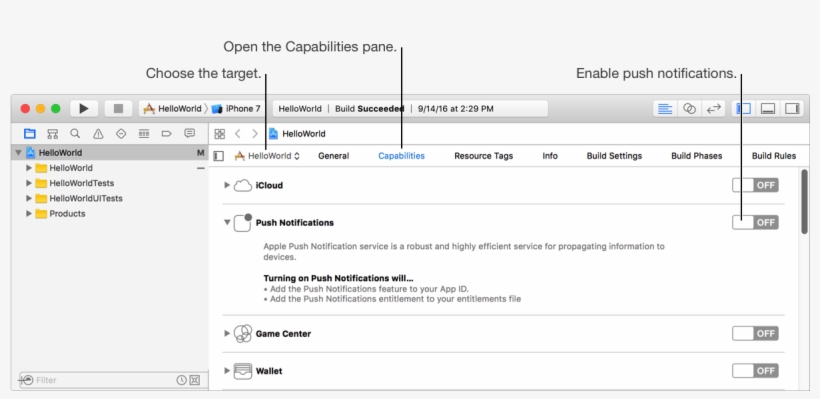Go forward in editor history
820x399 pixels.
coord(255,134)
